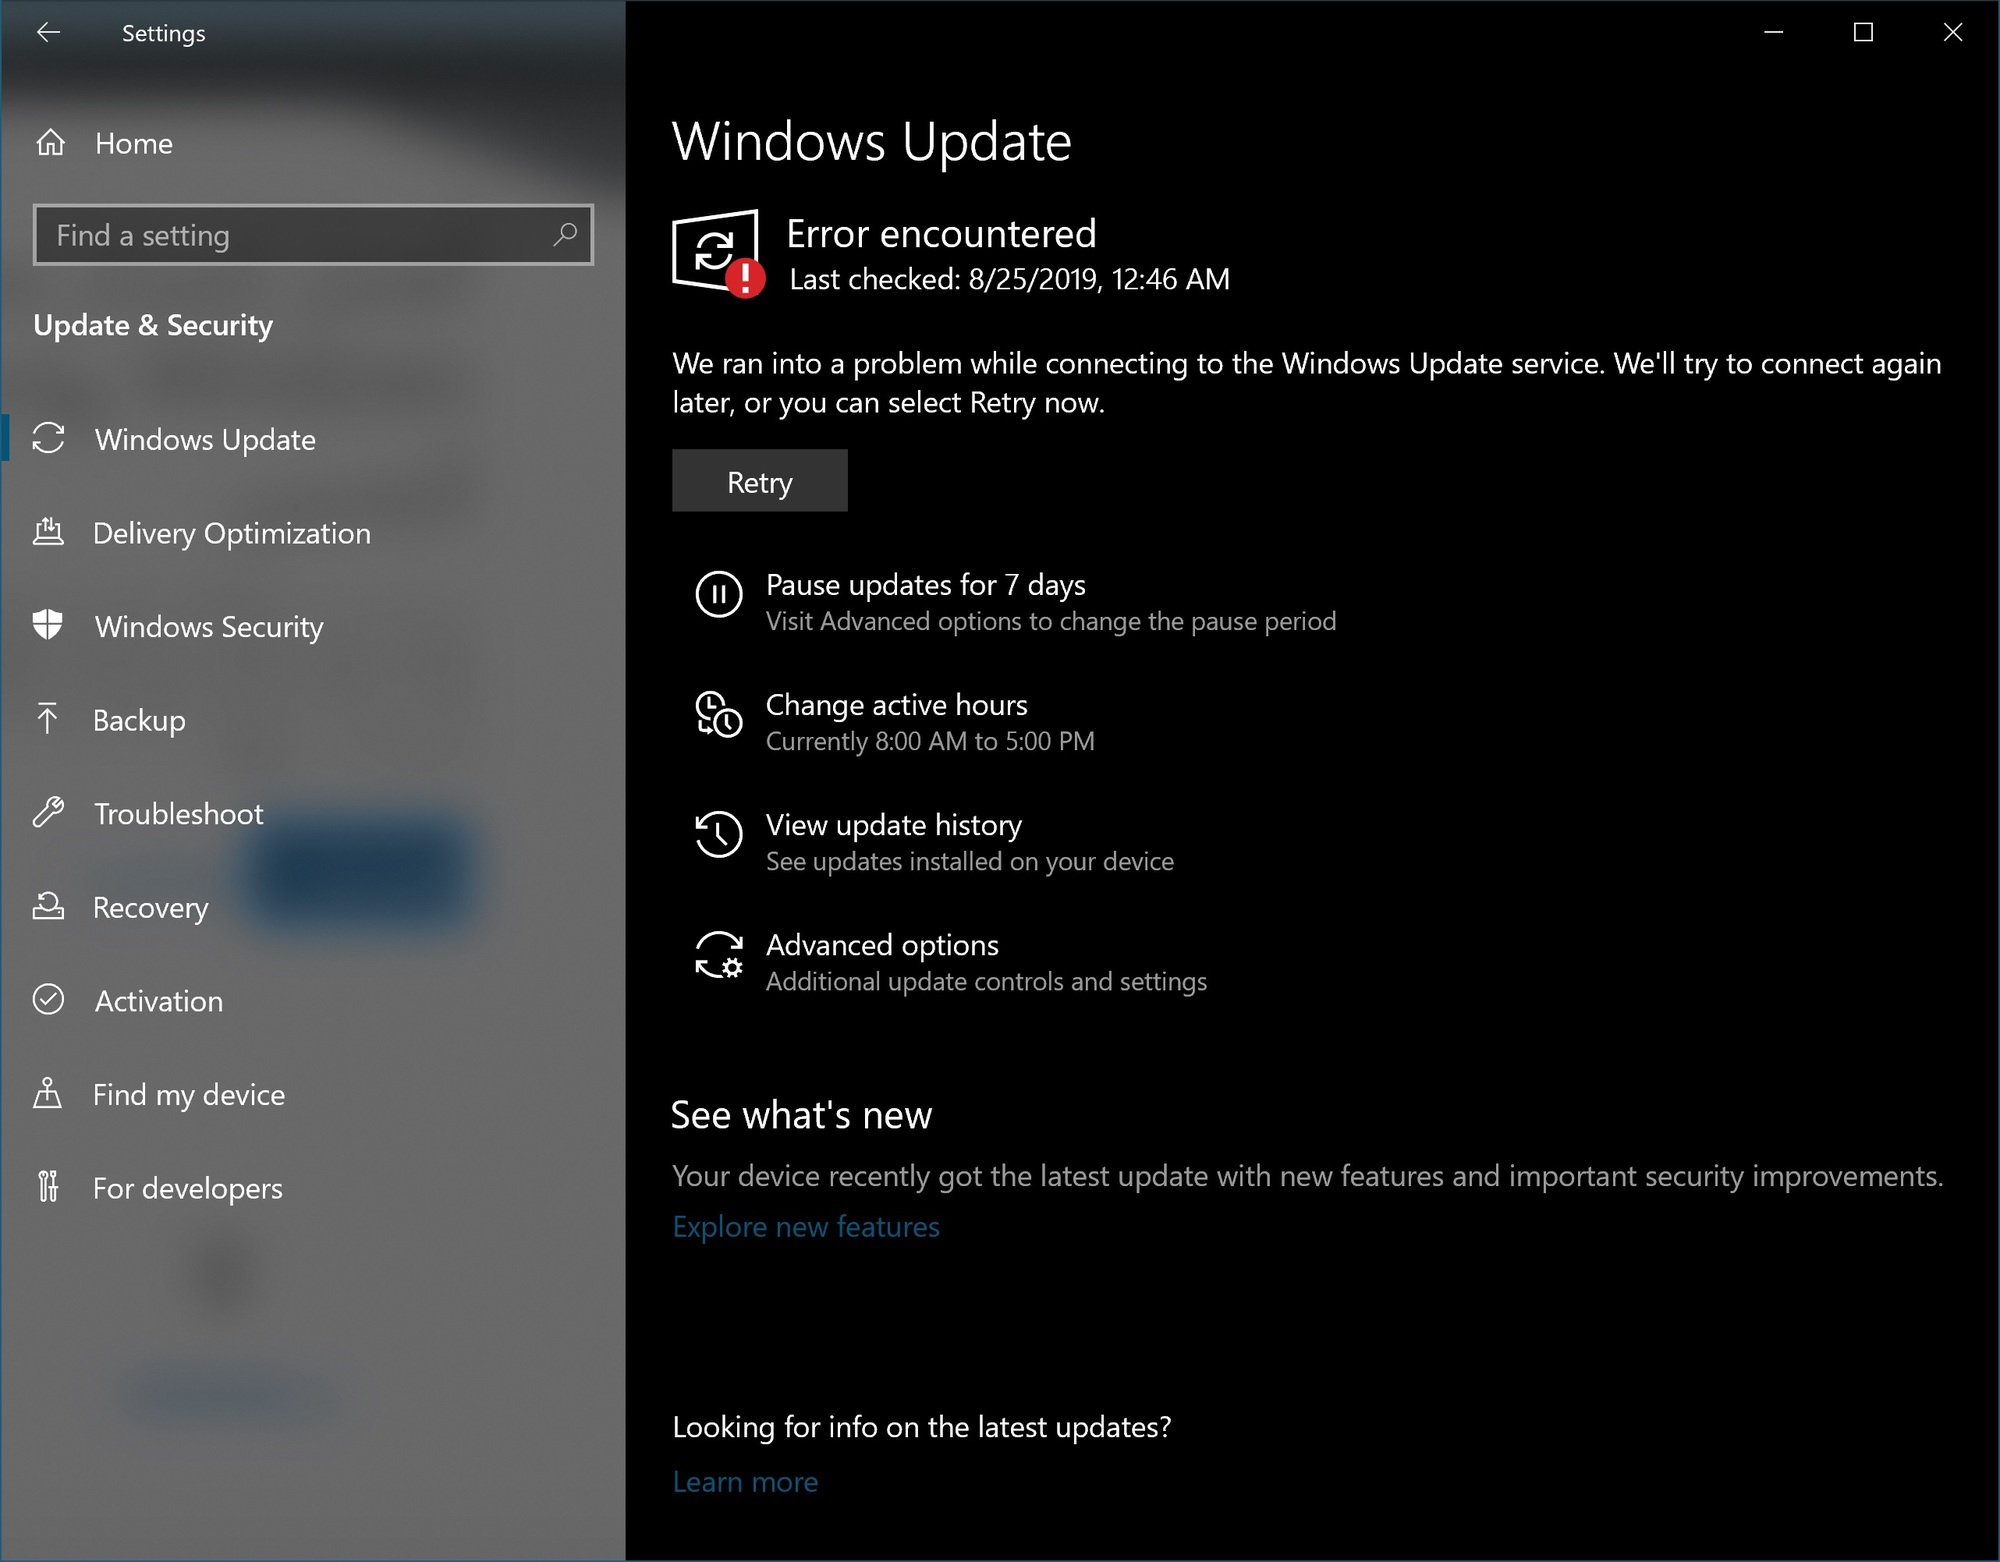Click the 'Windows Update' page title
2000x1562 pixels.
871,141
